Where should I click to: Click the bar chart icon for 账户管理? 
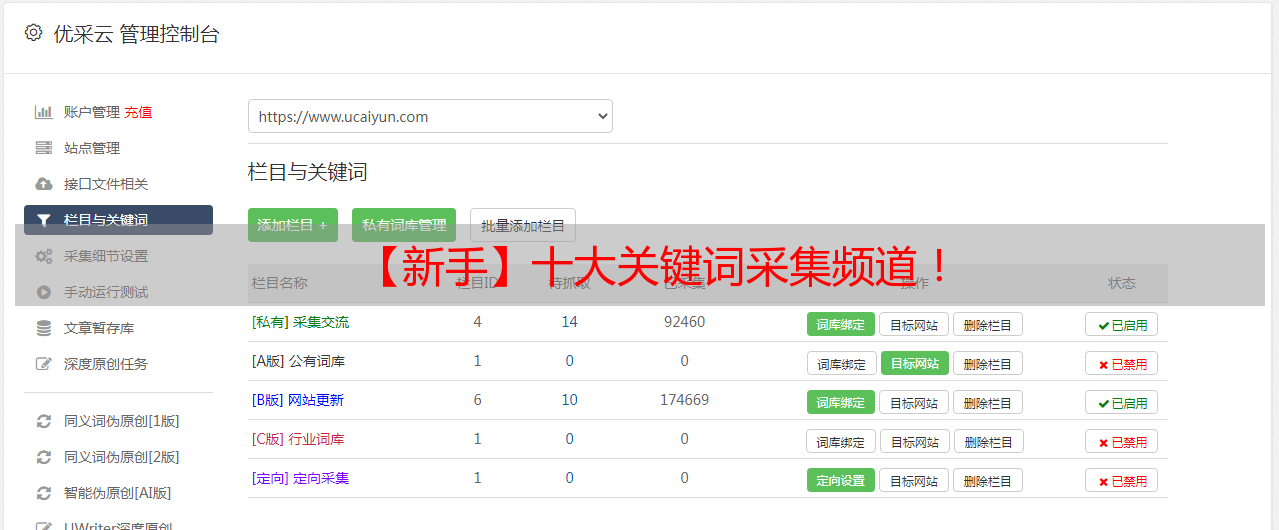click(43, 112)
